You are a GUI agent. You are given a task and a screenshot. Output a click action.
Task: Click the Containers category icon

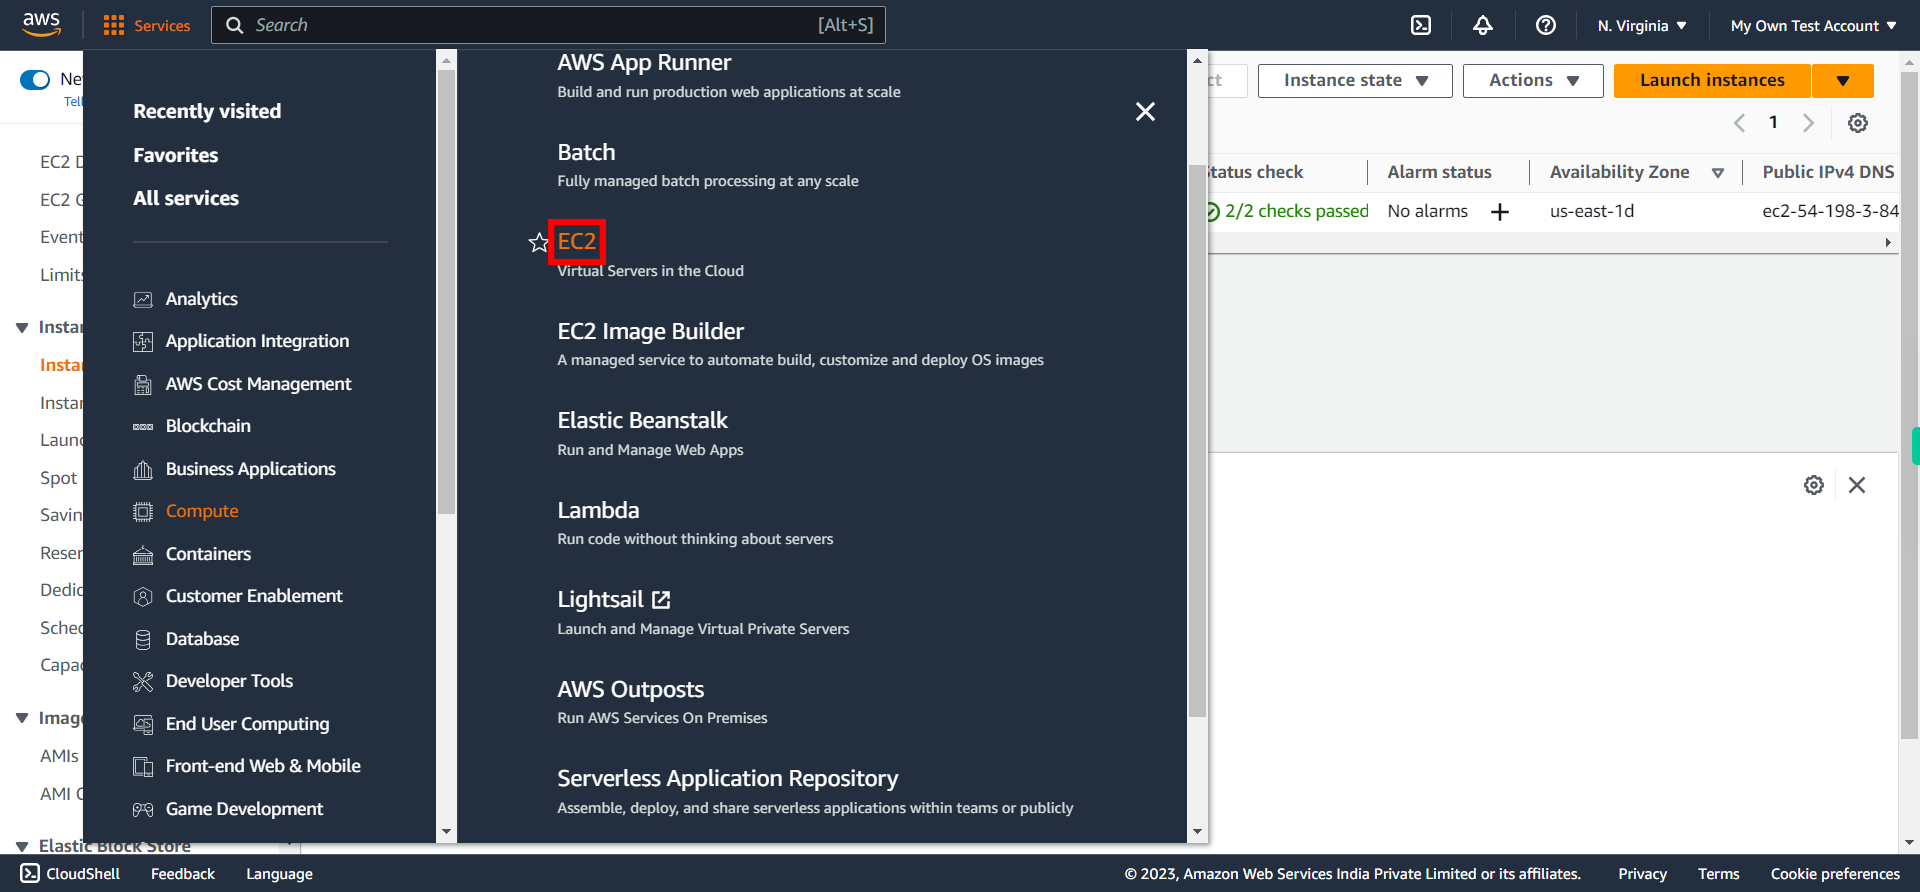click(x=143, y=554)
